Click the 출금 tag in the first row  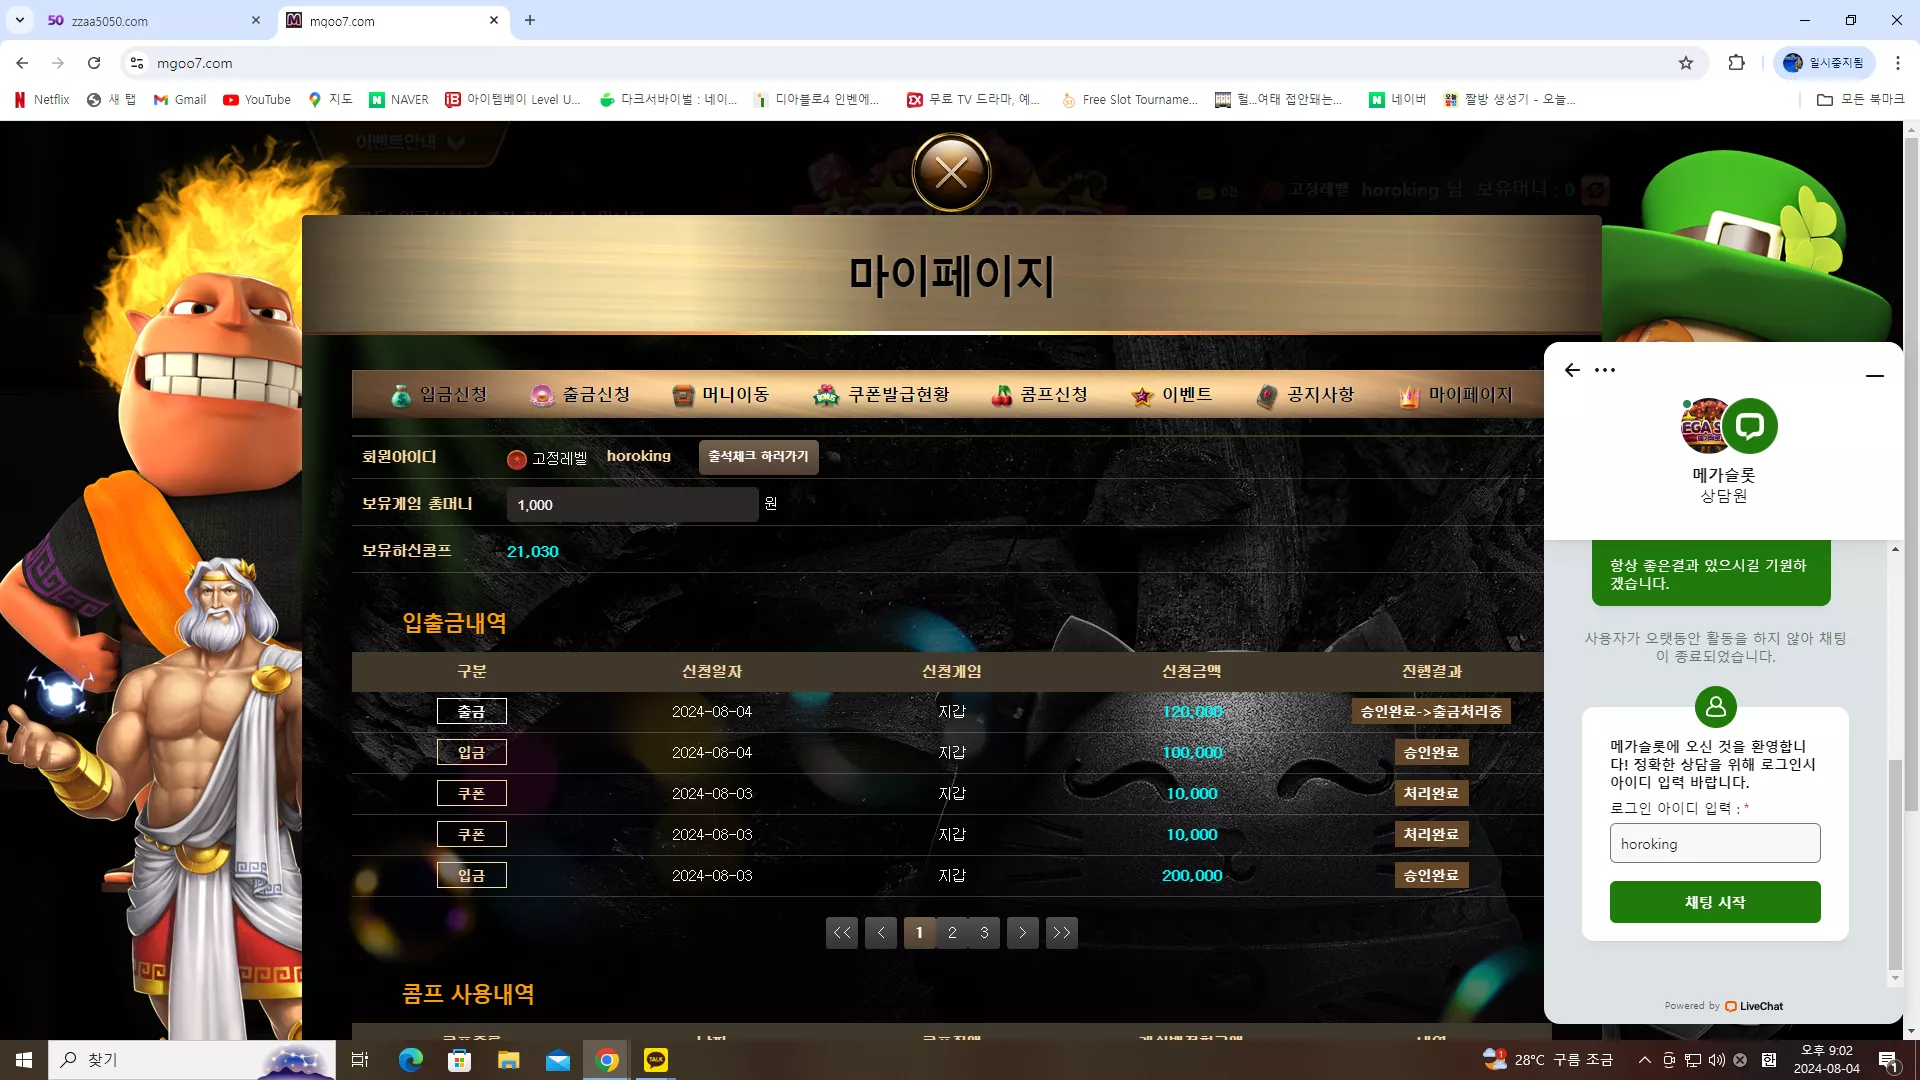[472, 711]
